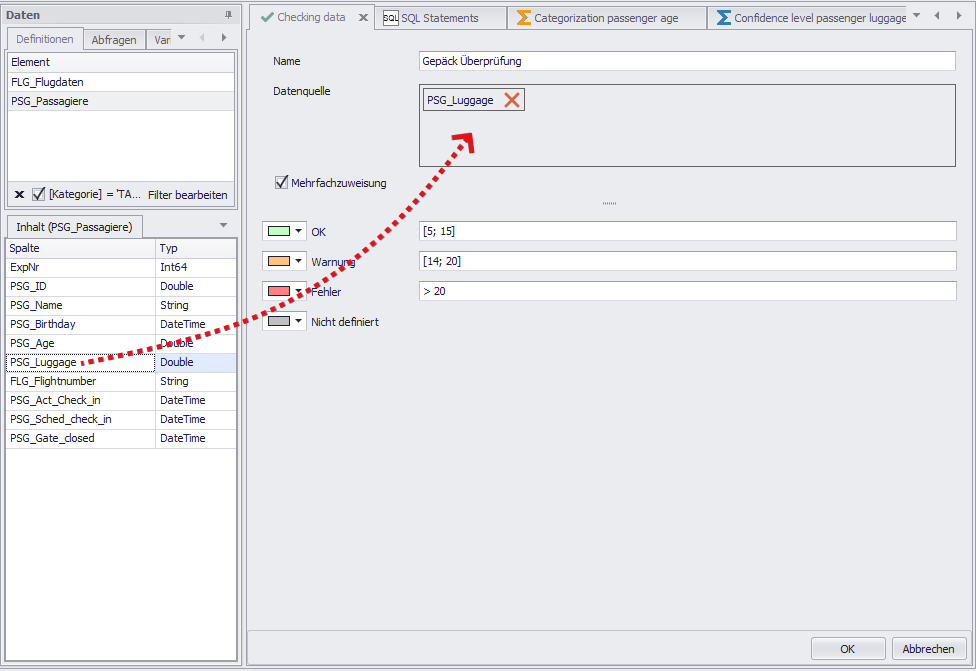Expand the Inhalt panel dropdown arrow
Screen dimensions: 976x671
(x=223, y=225)
